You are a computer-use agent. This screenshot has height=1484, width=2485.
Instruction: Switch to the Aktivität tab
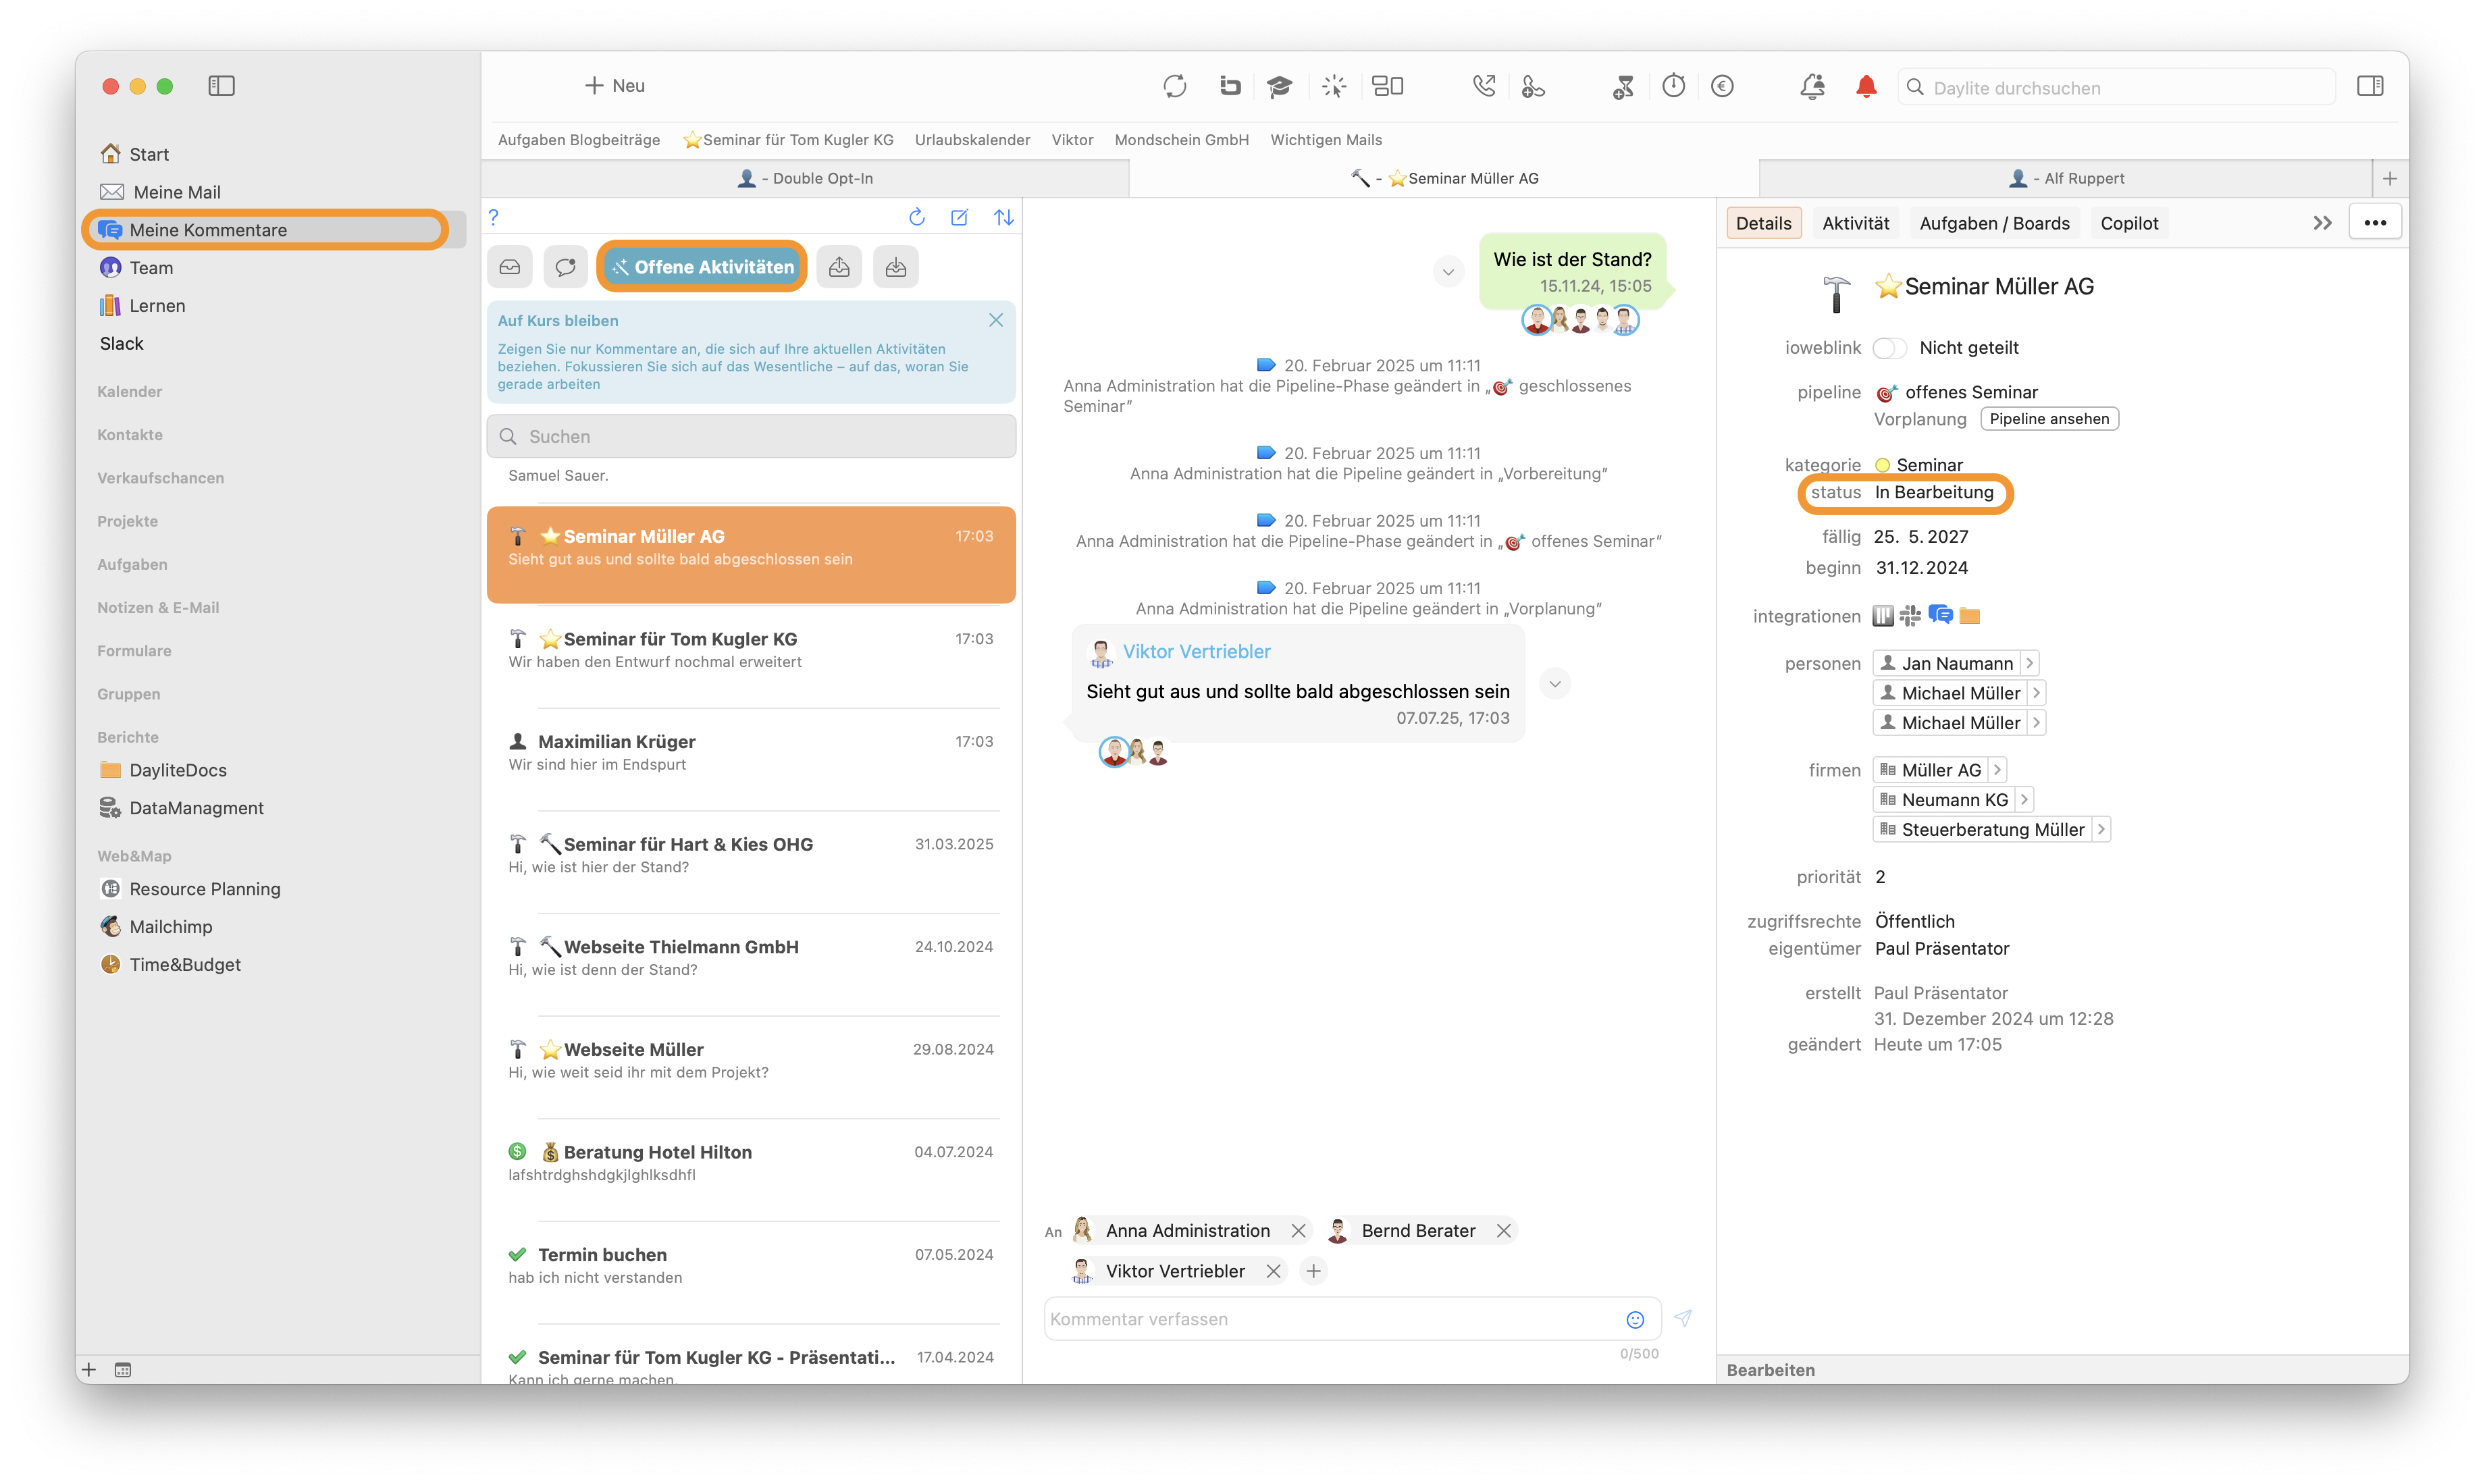(x=1855, y=223)
